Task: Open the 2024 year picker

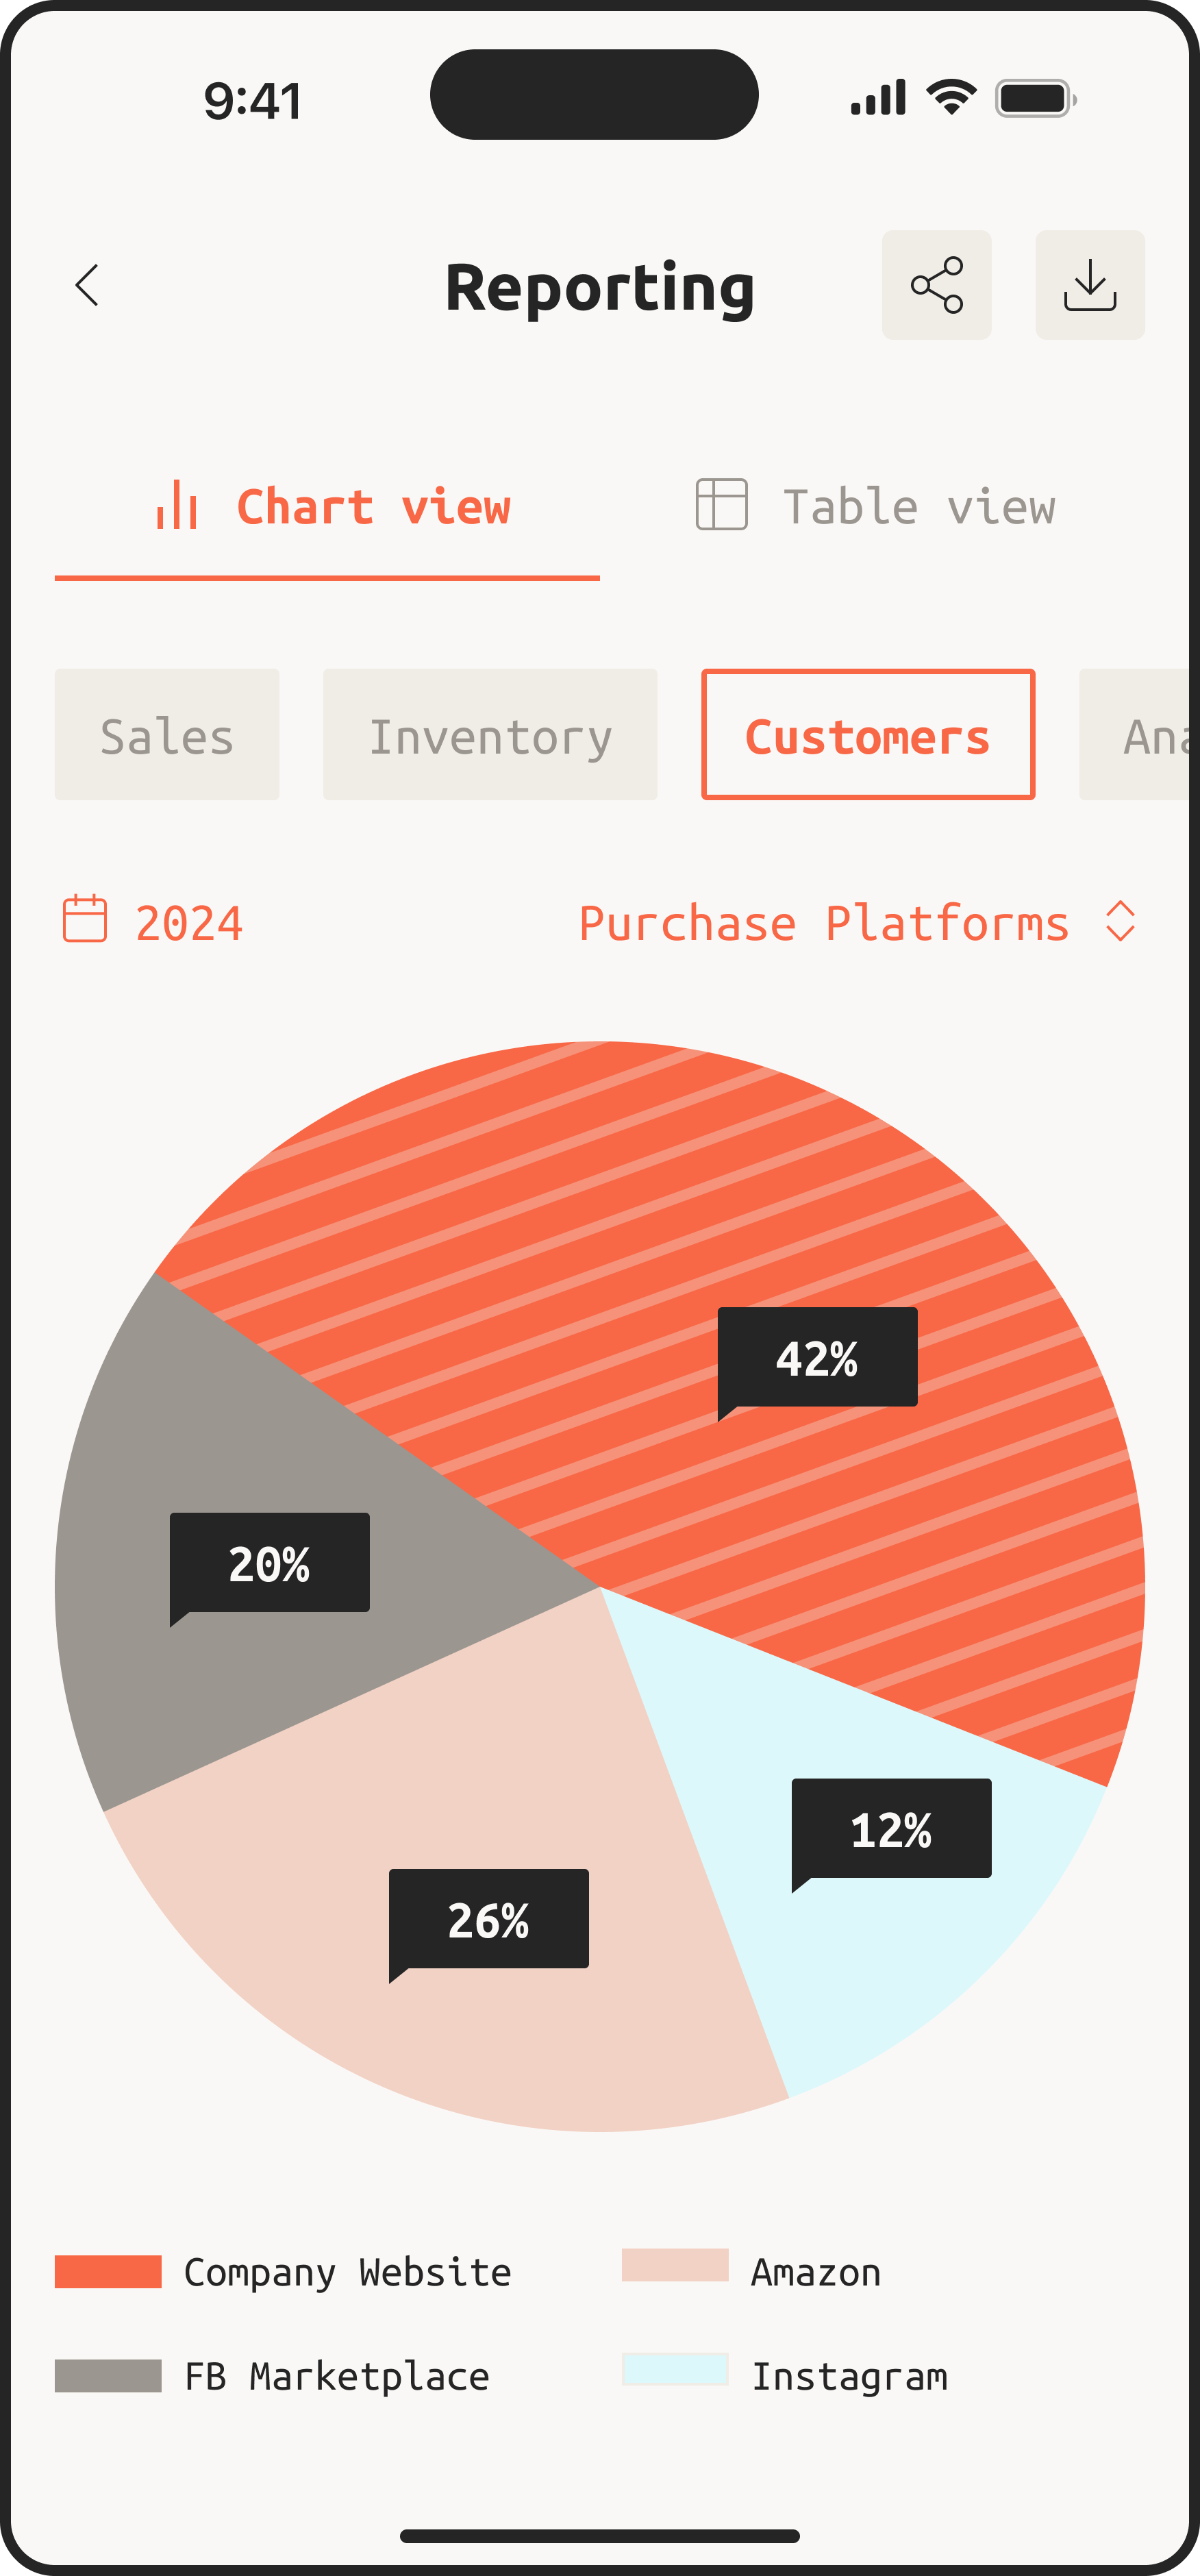Action: (x=189, y=922)
